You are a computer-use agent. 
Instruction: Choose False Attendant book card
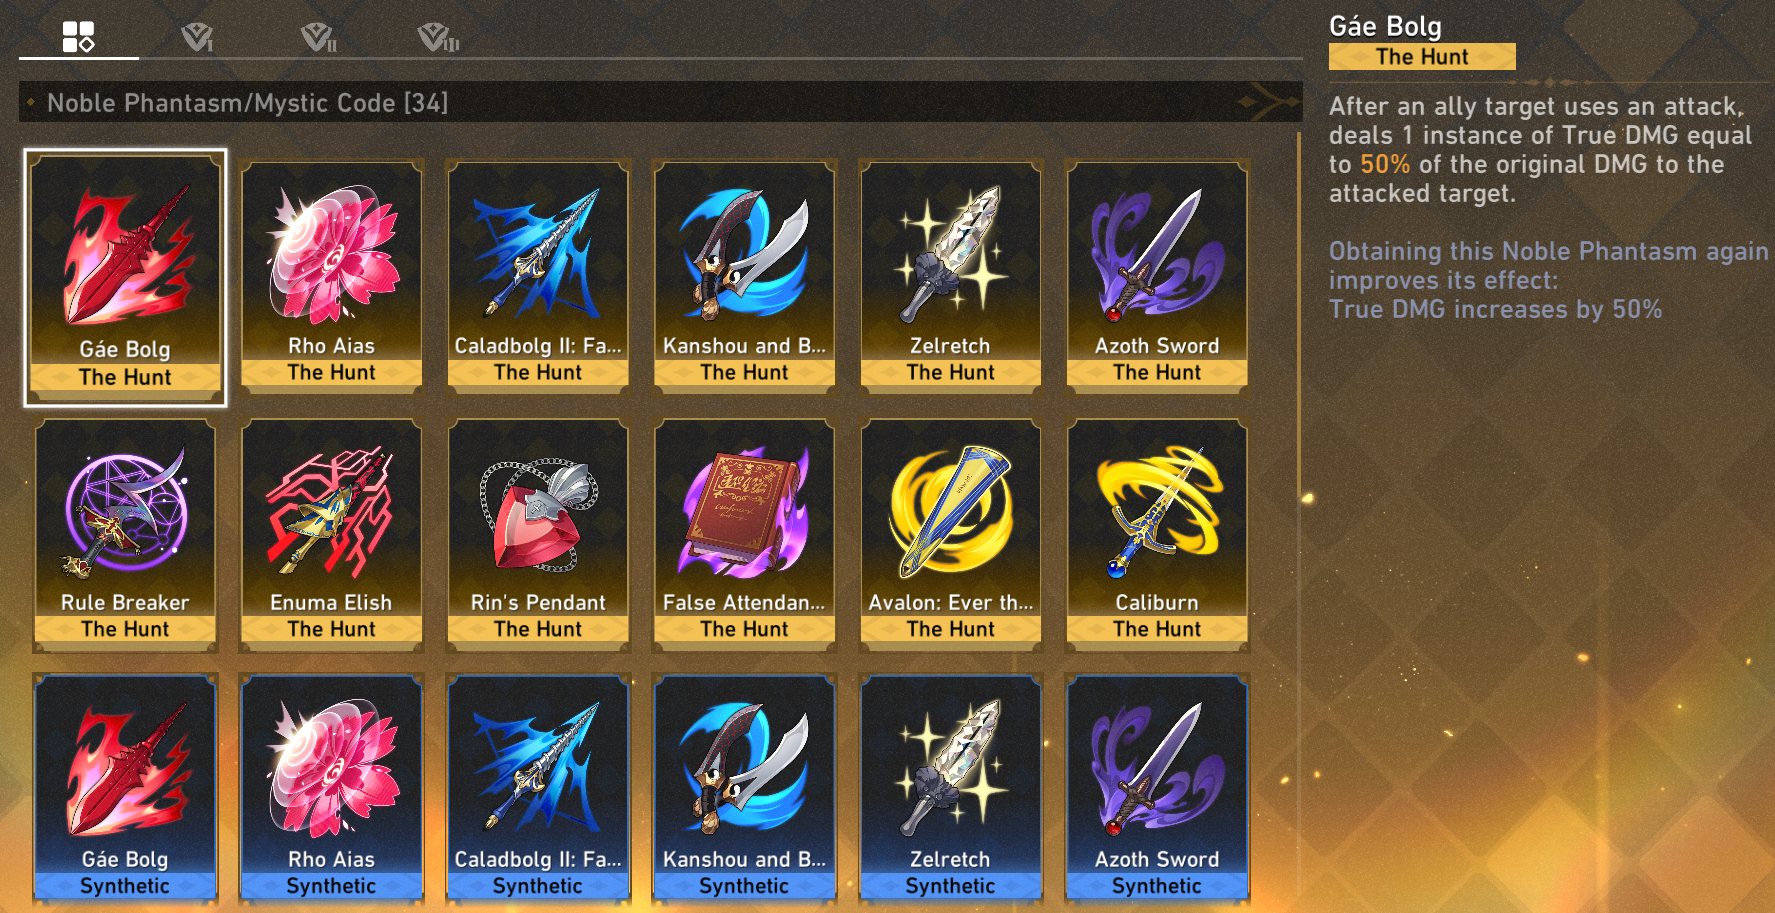[744, 533]
